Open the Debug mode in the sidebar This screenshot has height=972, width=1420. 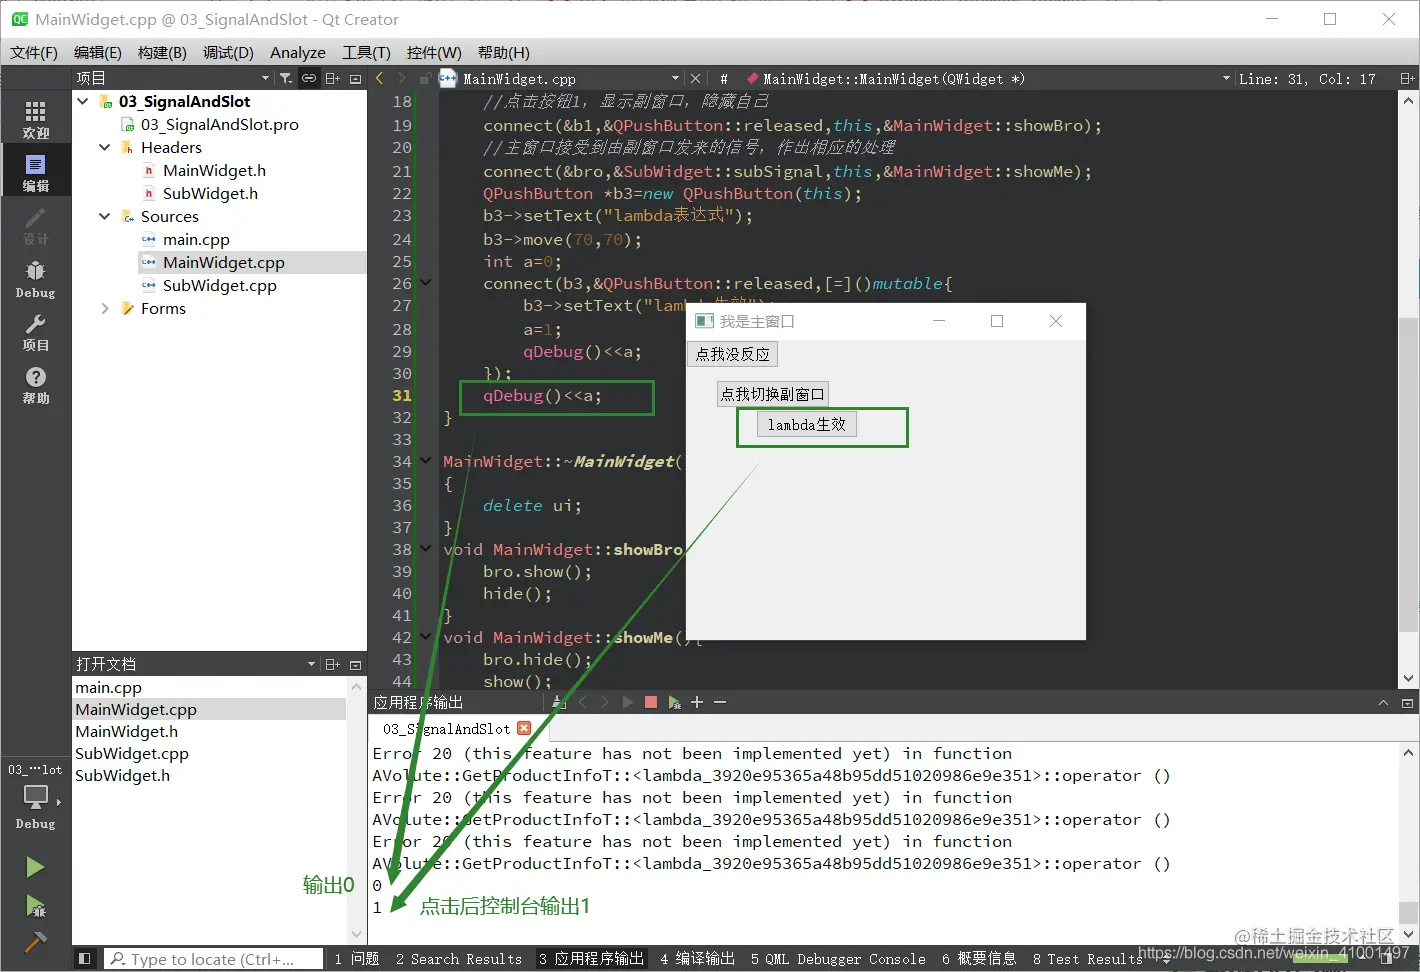point(35,279)
